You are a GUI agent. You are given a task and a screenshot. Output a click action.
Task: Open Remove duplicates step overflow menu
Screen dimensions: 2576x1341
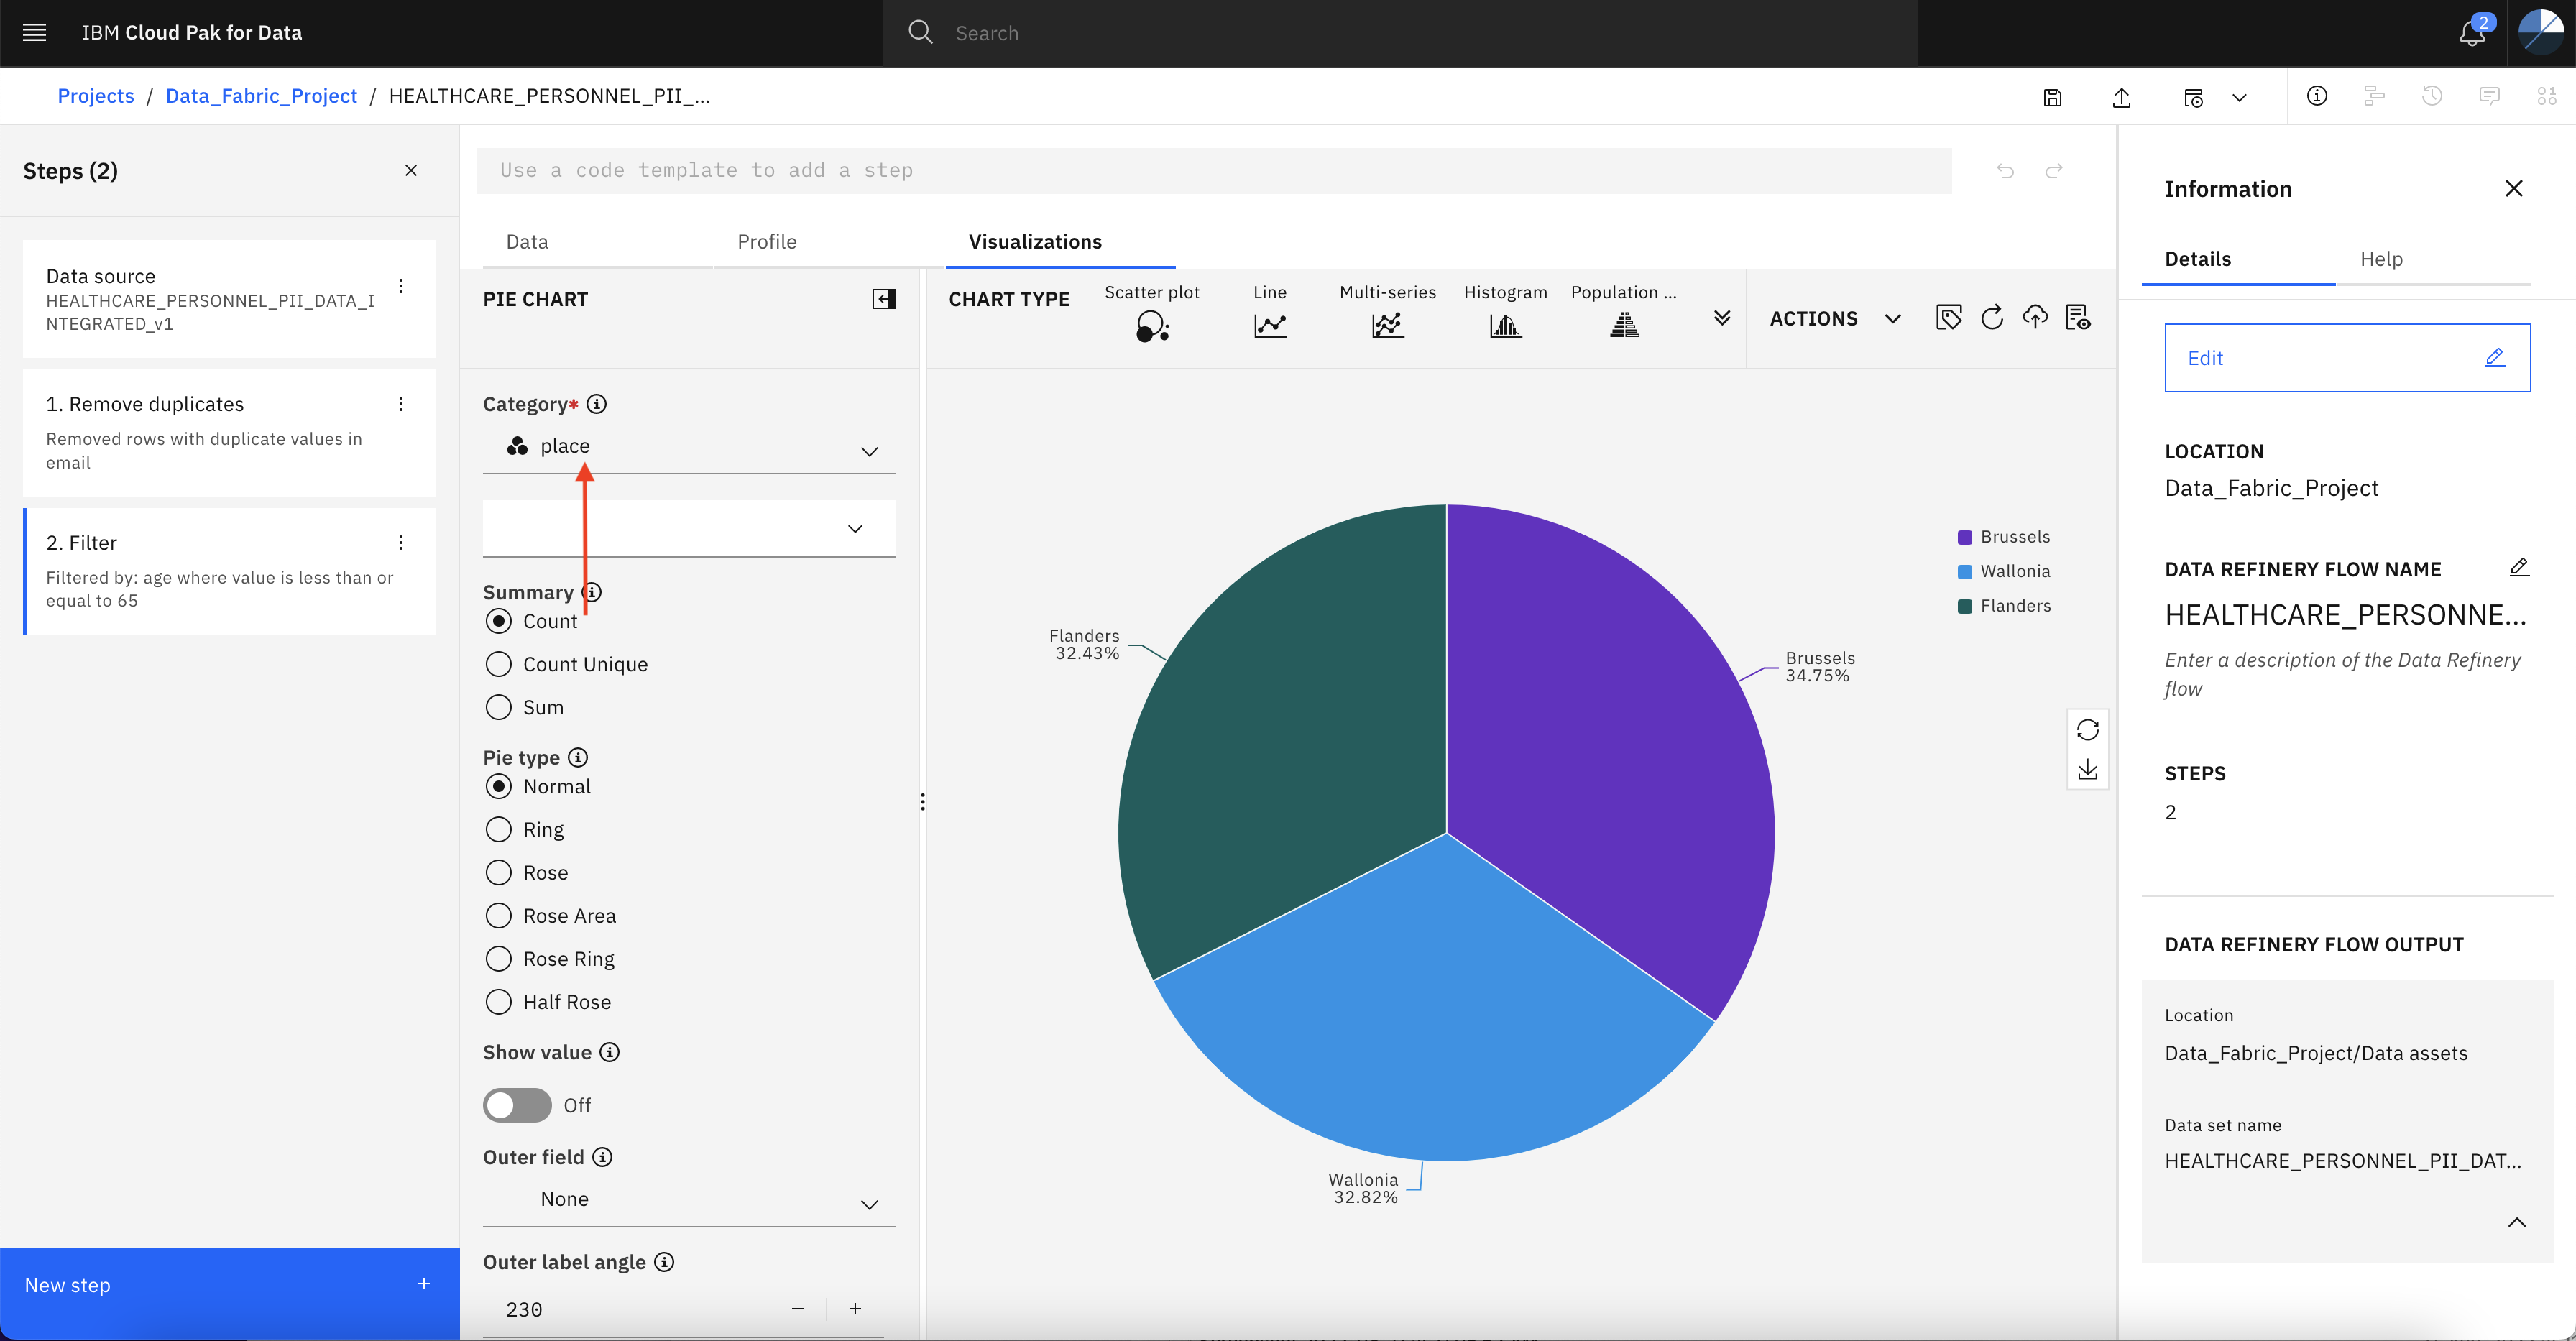point(401,404)
